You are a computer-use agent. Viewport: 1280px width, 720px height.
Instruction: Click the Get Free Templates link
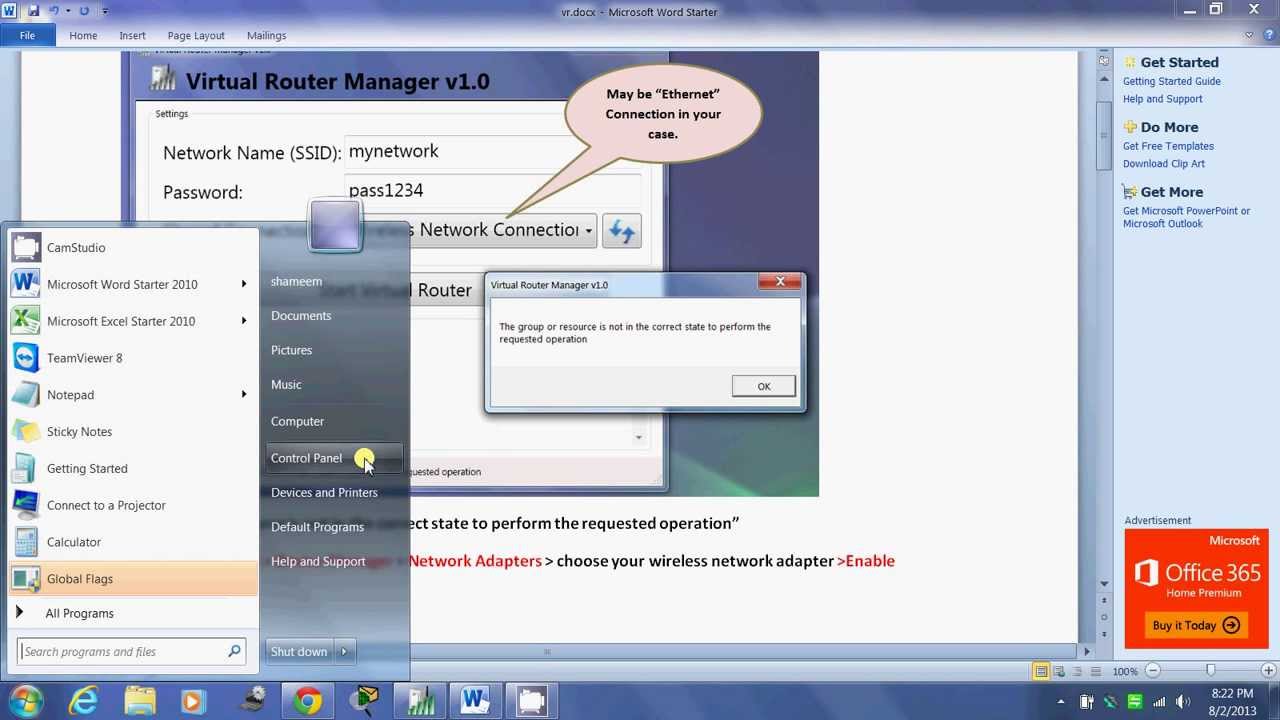pos(1168,146)
